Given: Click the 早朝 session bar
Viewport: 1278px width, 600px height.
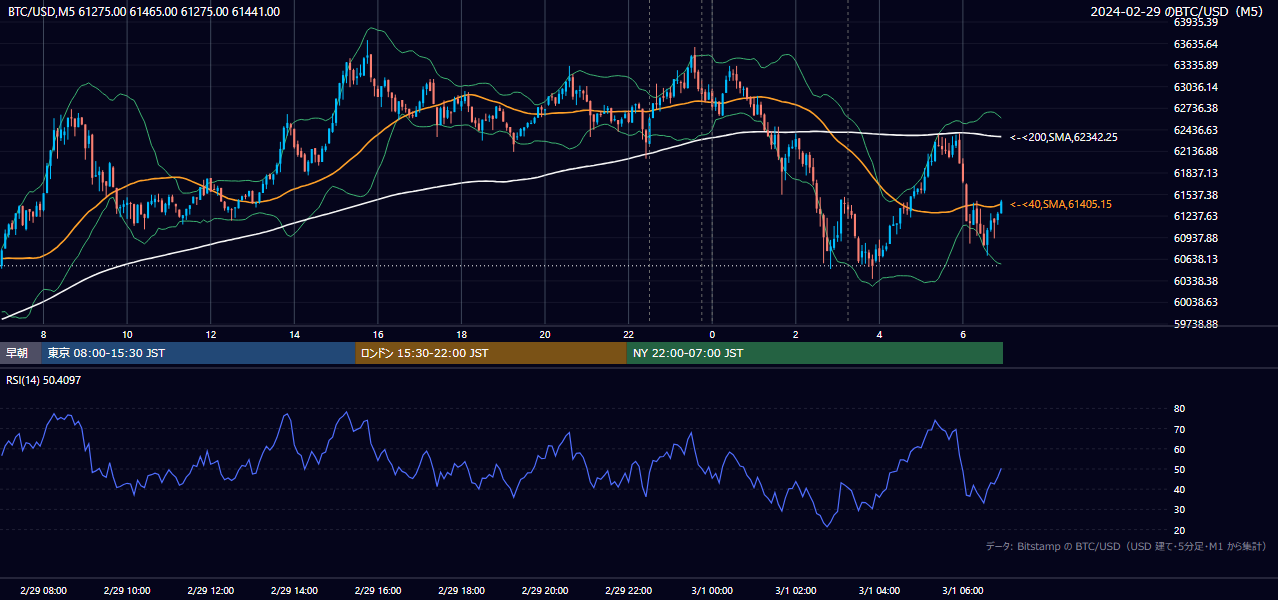Looking at the screenshot, I should point(20,353).
